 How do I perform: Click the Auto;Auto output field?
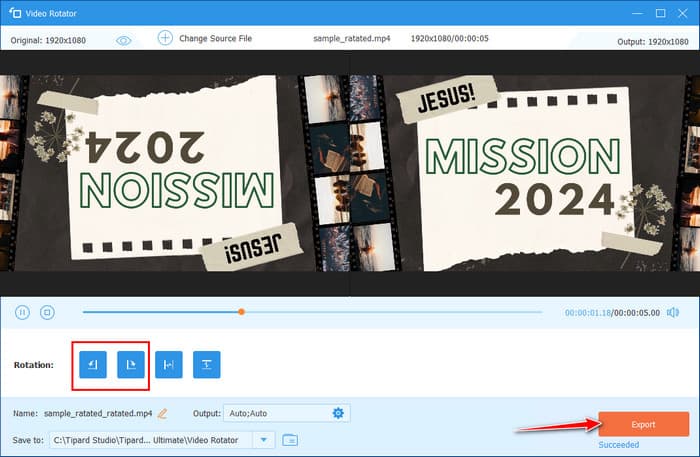coord(287,413)
